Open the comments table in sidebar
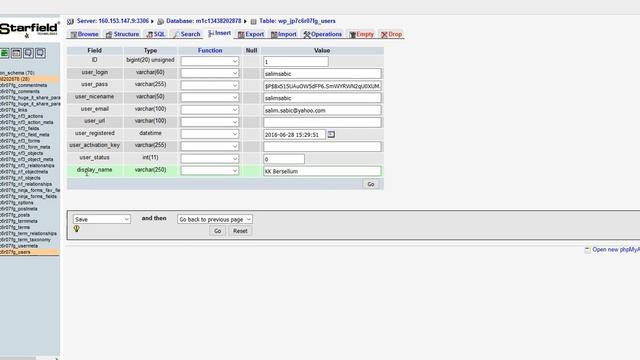The image size is (640, 360). 20,91
